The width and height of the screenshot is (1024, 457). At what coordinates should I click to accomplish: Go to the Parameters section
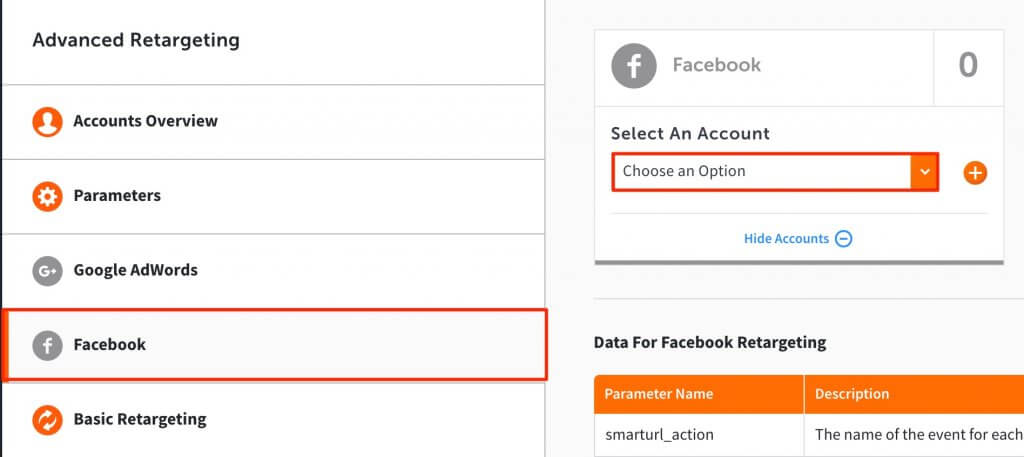(273, 197)
